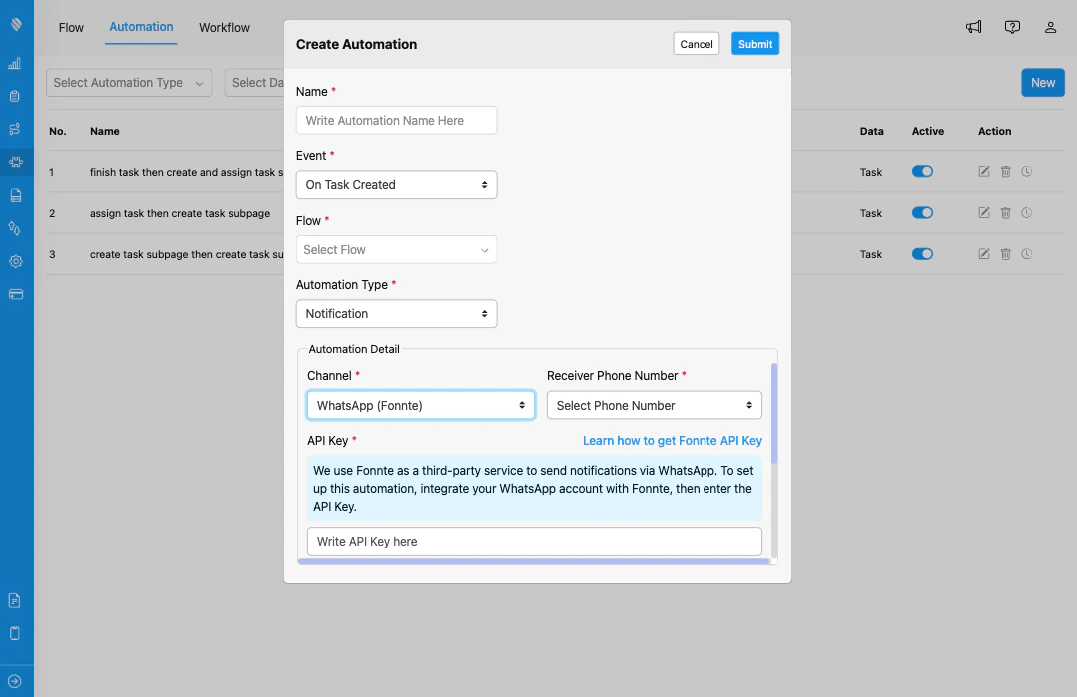Viewport: 1077px width, 697px height.
Task: Open the analytics bar-chart icon in sidebar
Action: (x=15, y=63)
